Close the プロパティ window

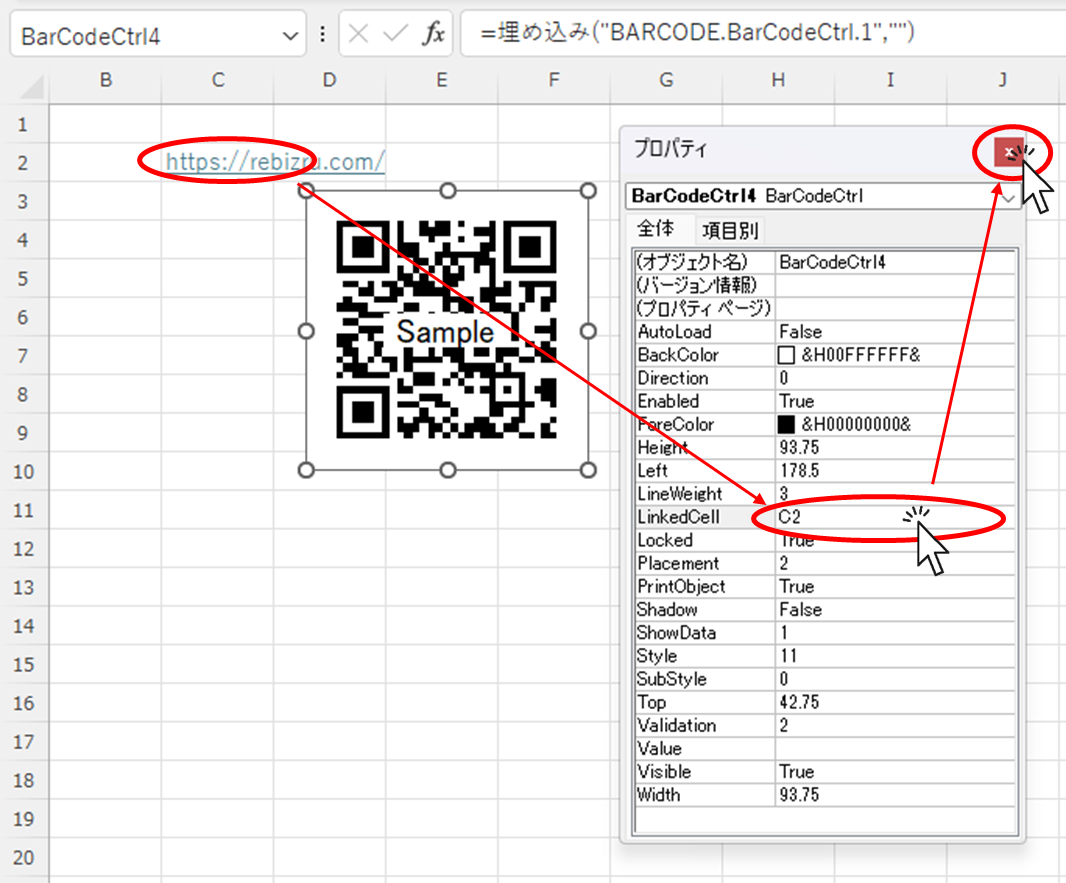pyautogui.click(x=1009, y=152)
